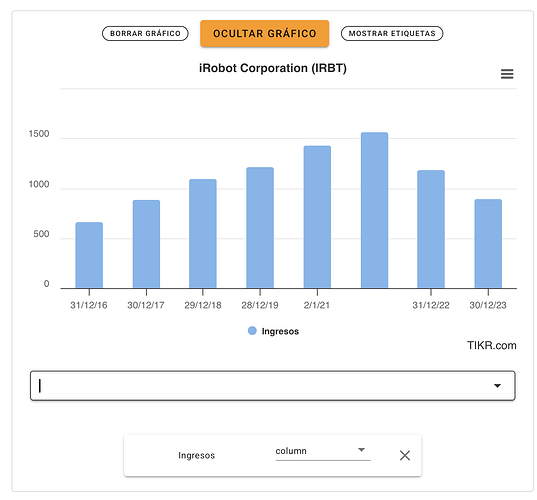The width and height of the screenshot is (537, 500).
Task: Expand the chart type arrow next to column
Action: point(361,450)
